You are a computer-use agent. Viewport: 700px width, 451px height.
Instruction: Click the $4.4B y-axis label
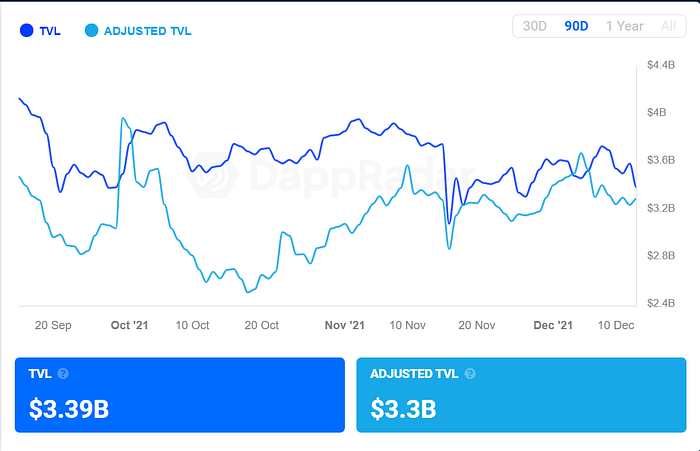(662, 65)
